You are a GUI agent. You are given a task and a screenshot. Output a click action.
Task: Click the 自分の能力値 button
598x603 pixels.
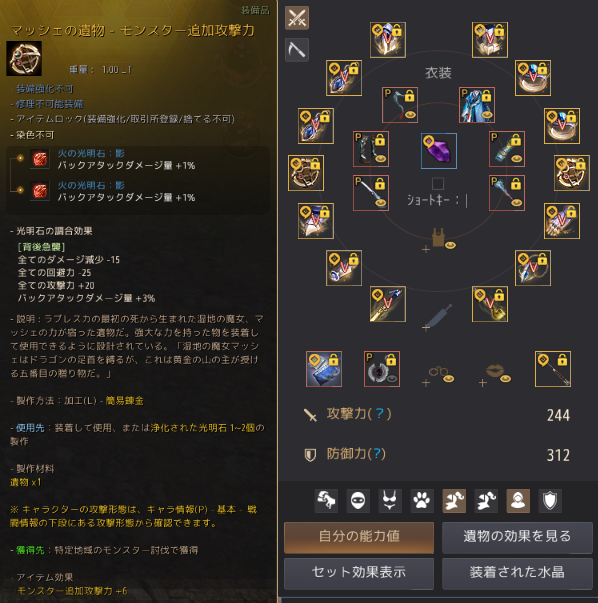pos(359,536)
